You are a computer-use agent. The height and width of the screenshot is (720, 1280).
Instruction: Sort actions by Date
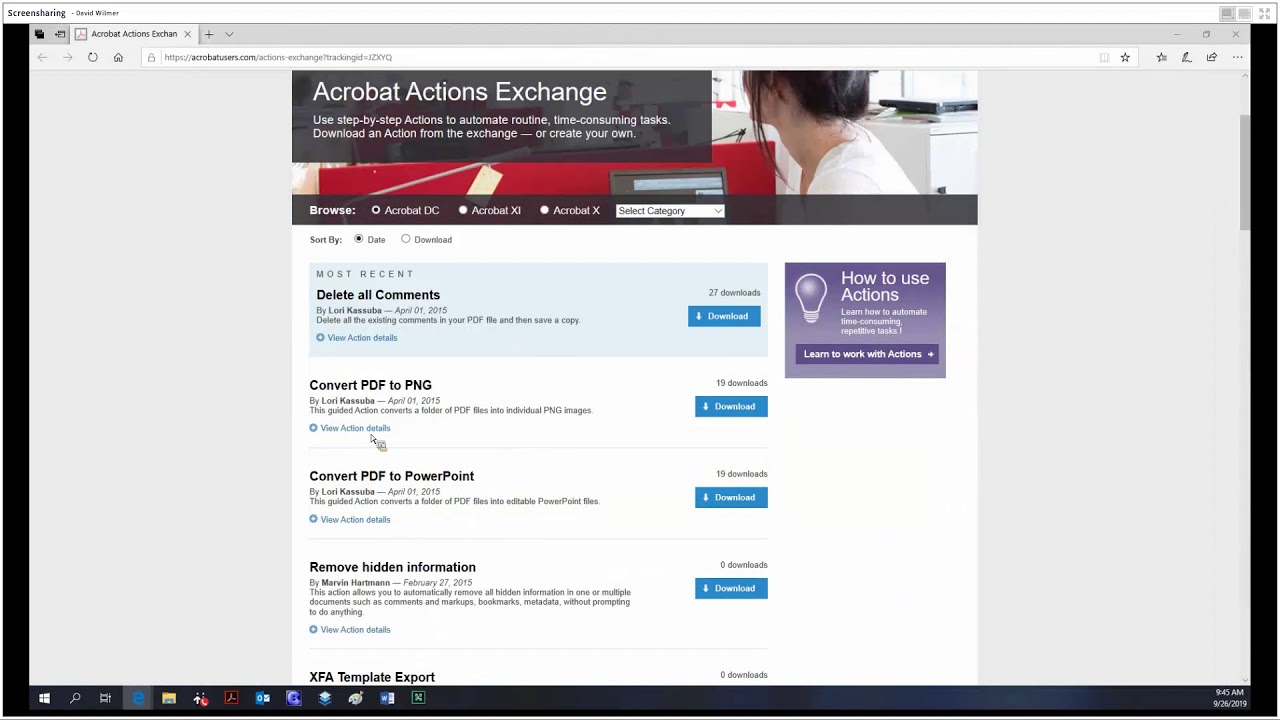359,239
